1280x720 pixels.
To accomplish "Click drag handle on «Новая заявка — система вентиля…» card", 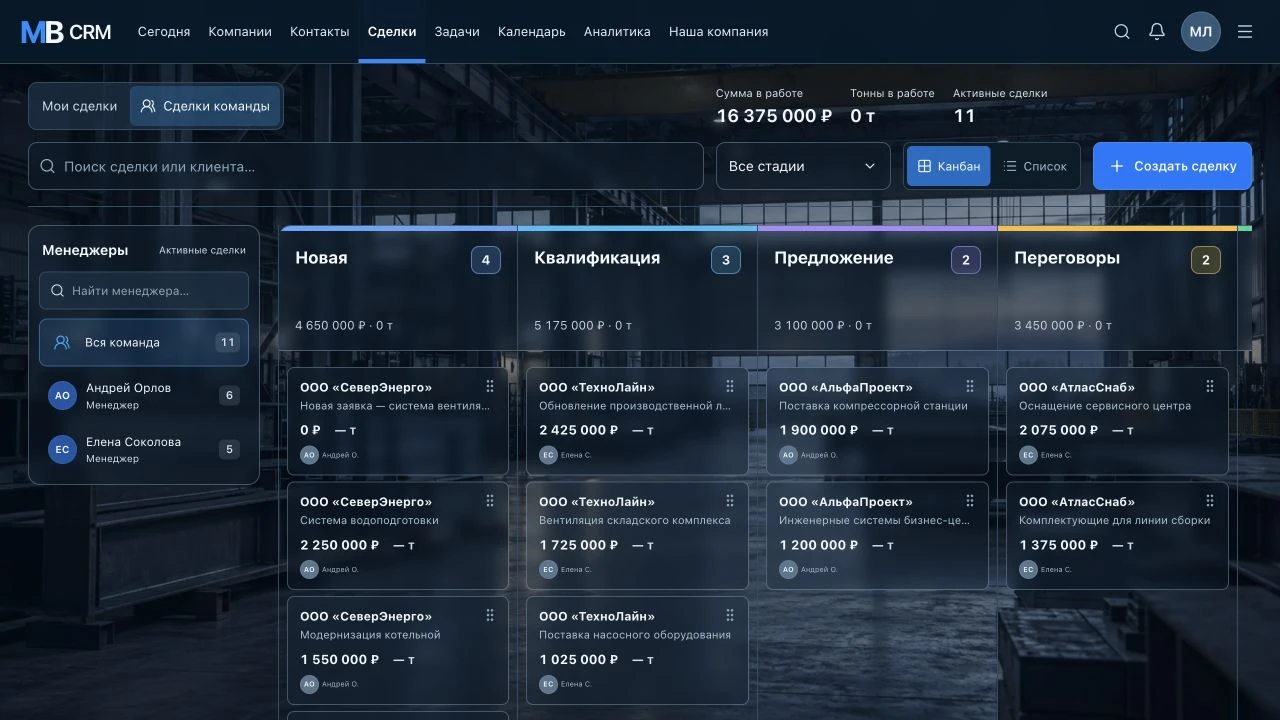I will (x=490, y=386).
